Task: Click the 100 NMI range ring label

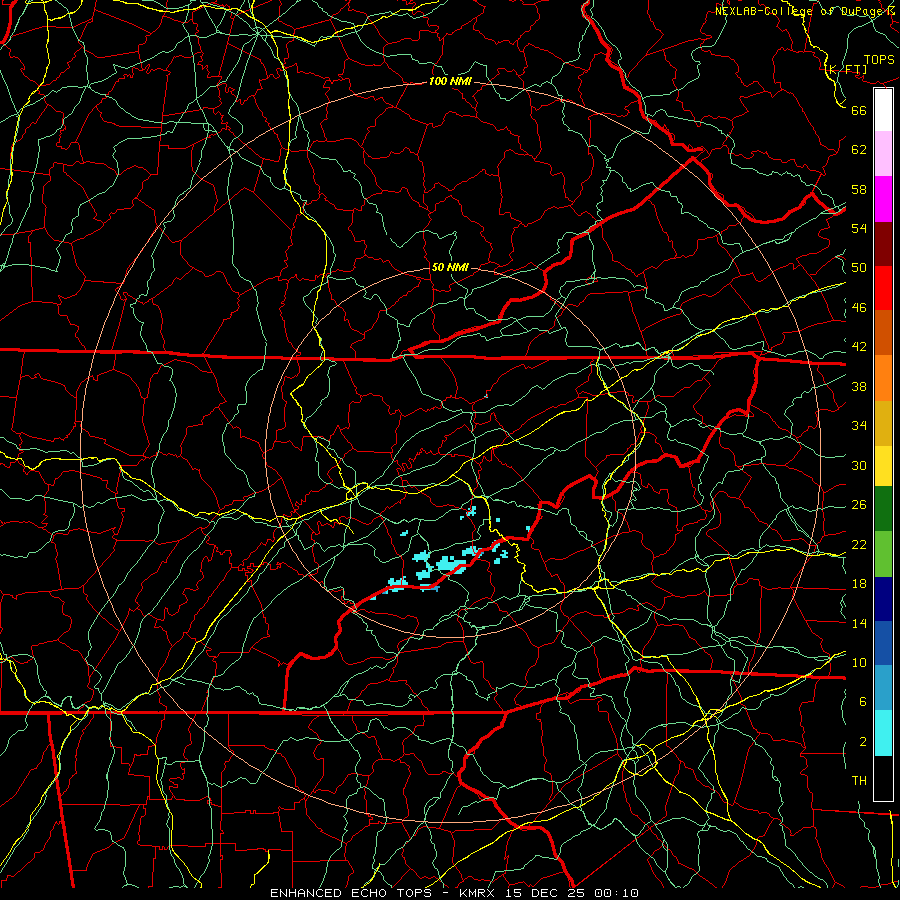Action: [450, 82]
